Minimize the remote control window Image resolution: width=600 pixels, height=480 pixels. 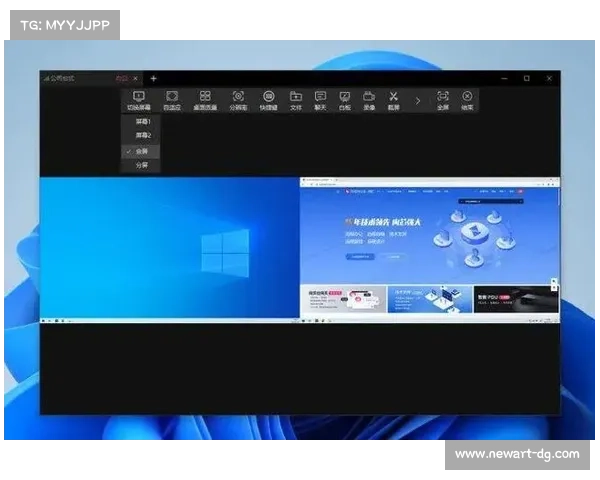504,78
